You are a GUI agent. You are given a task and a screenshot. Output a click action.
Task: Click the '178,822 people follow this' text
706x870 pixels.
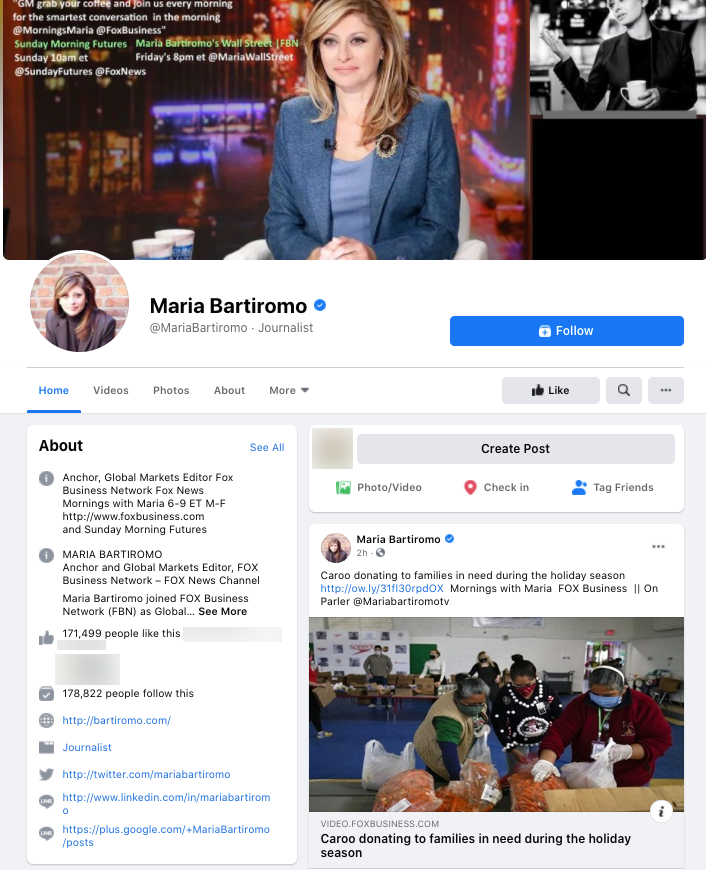coord(128,694)
